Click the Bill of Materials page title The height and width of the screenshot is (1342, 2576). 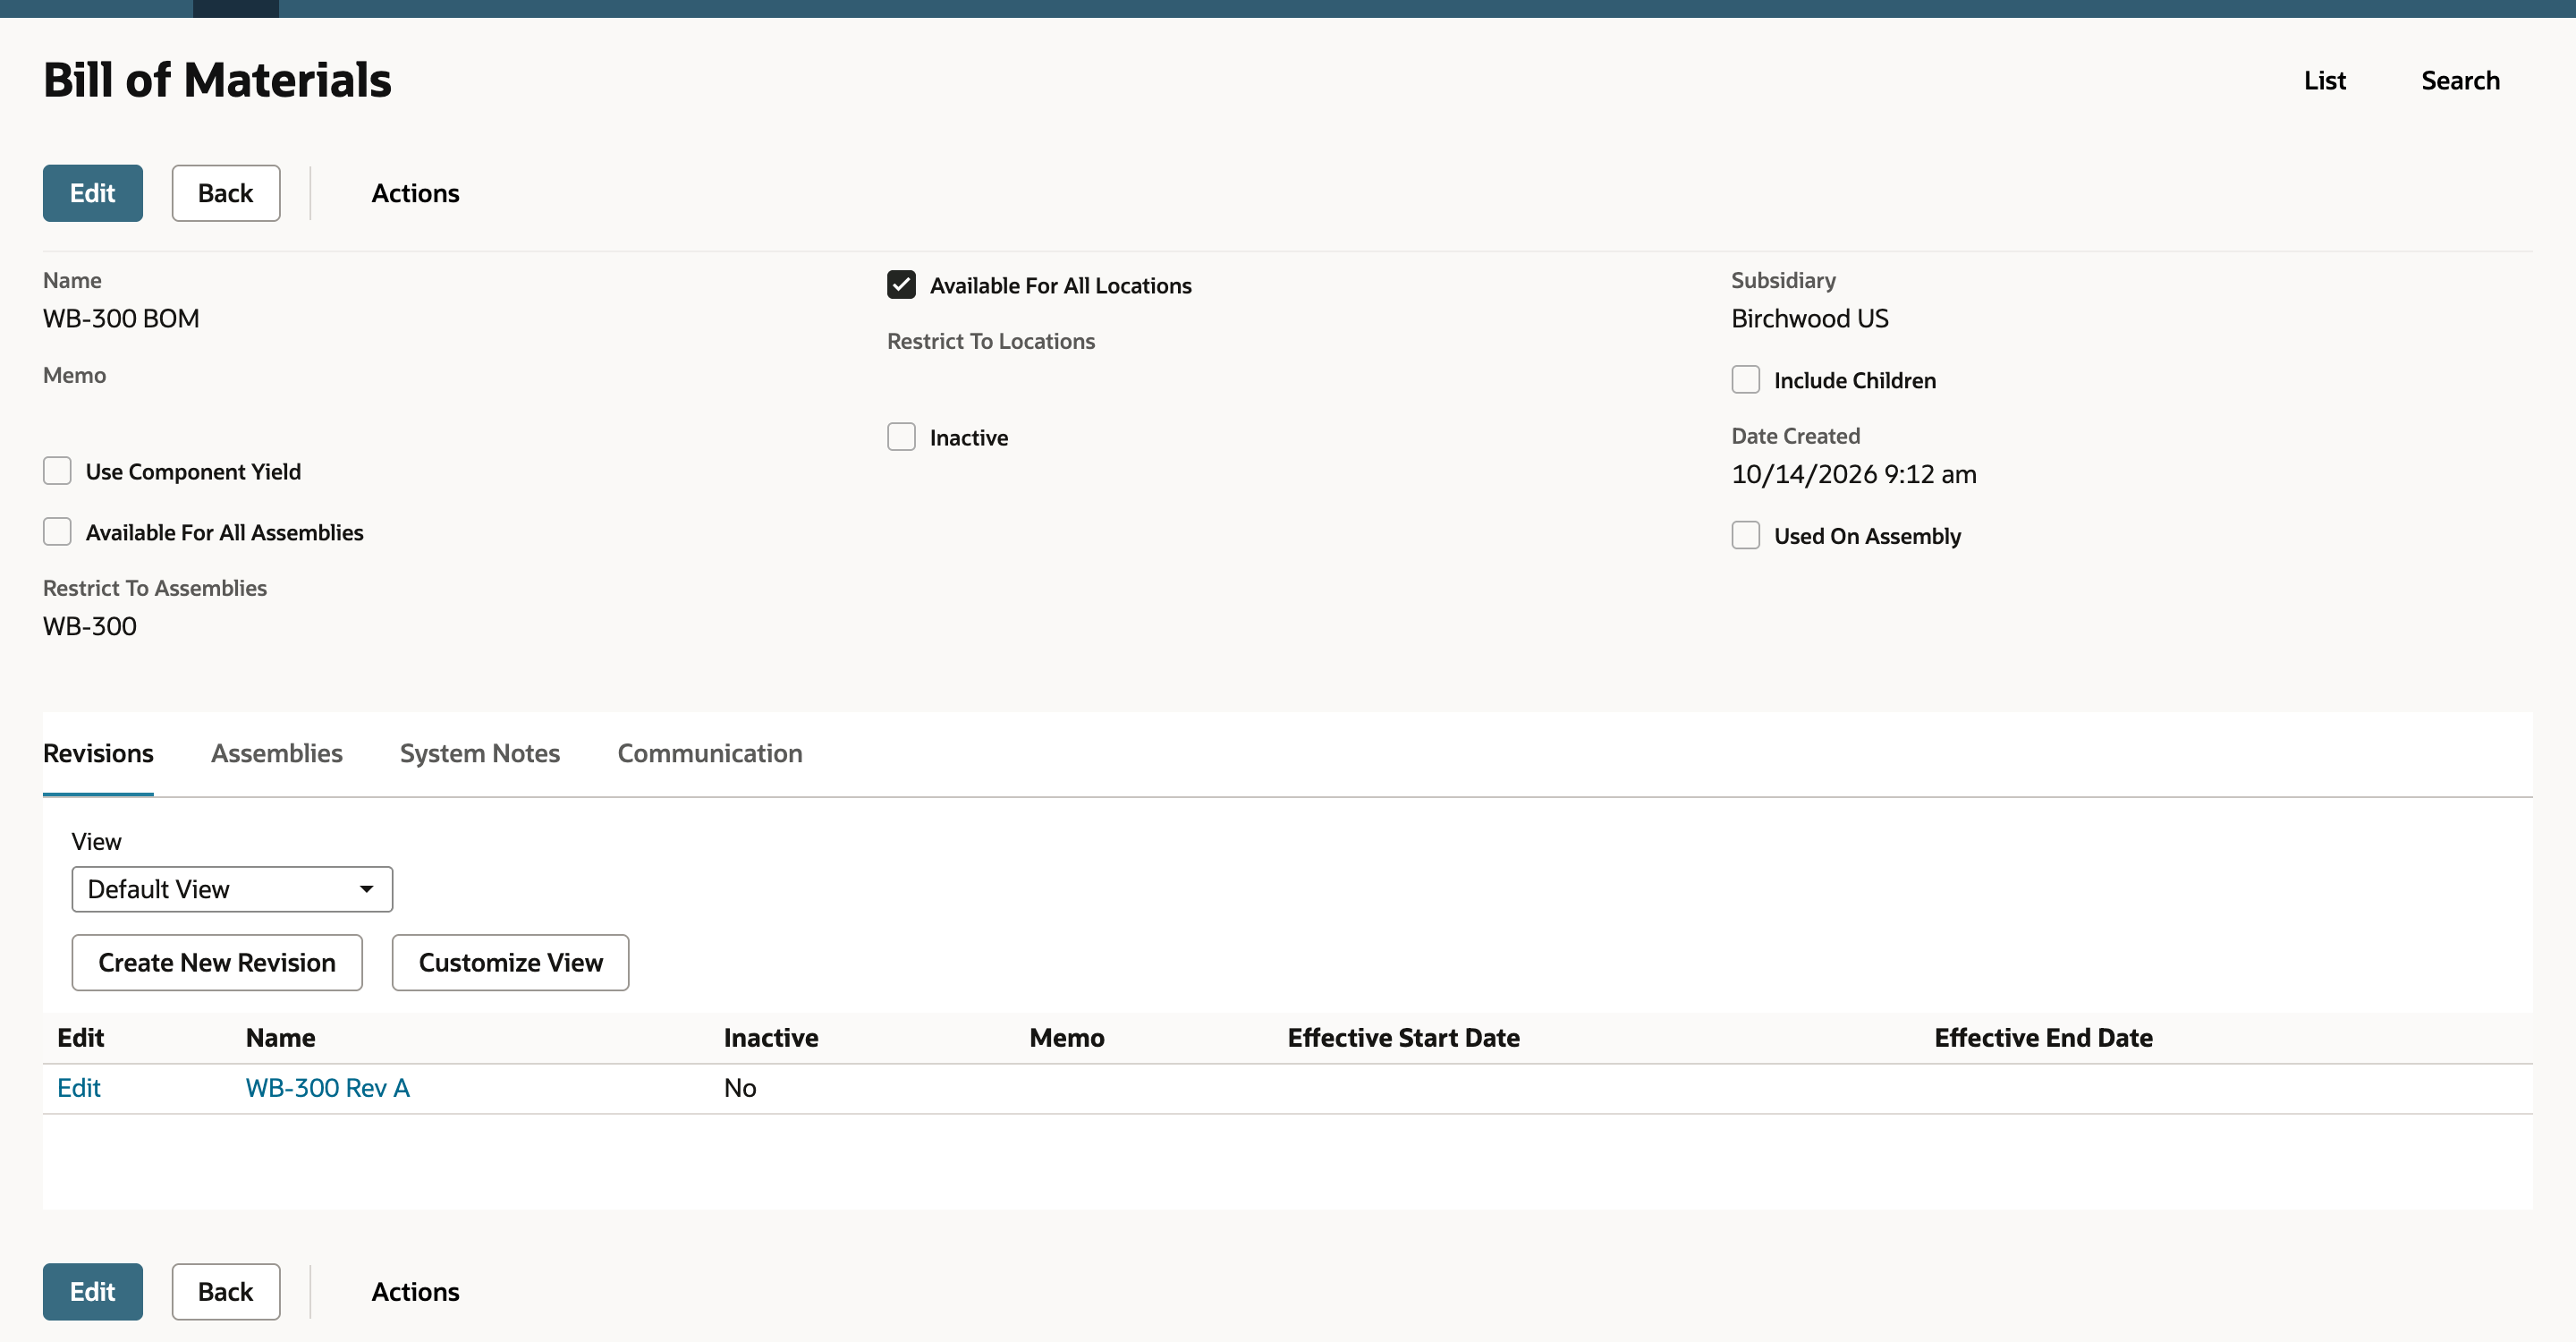click(x=217, y=80)
